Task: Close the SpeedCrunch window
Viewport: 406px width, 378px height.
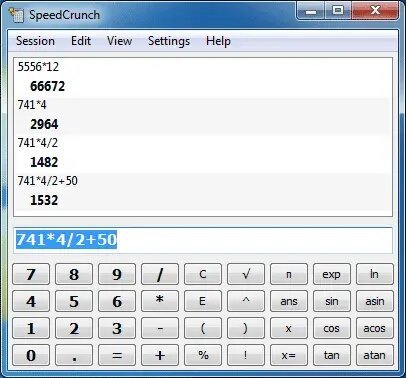Action: pos(375,11)
